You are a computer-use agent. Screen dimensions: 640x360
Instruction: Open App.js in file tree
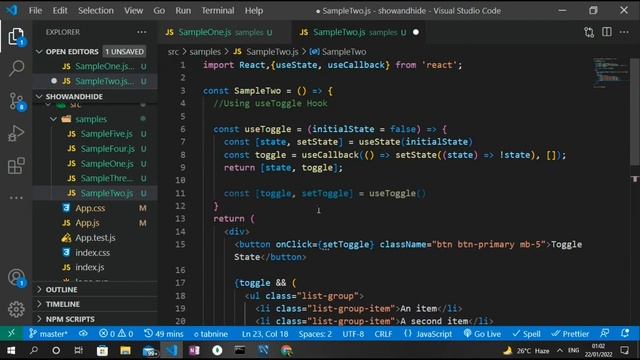[x=87, y=223]
